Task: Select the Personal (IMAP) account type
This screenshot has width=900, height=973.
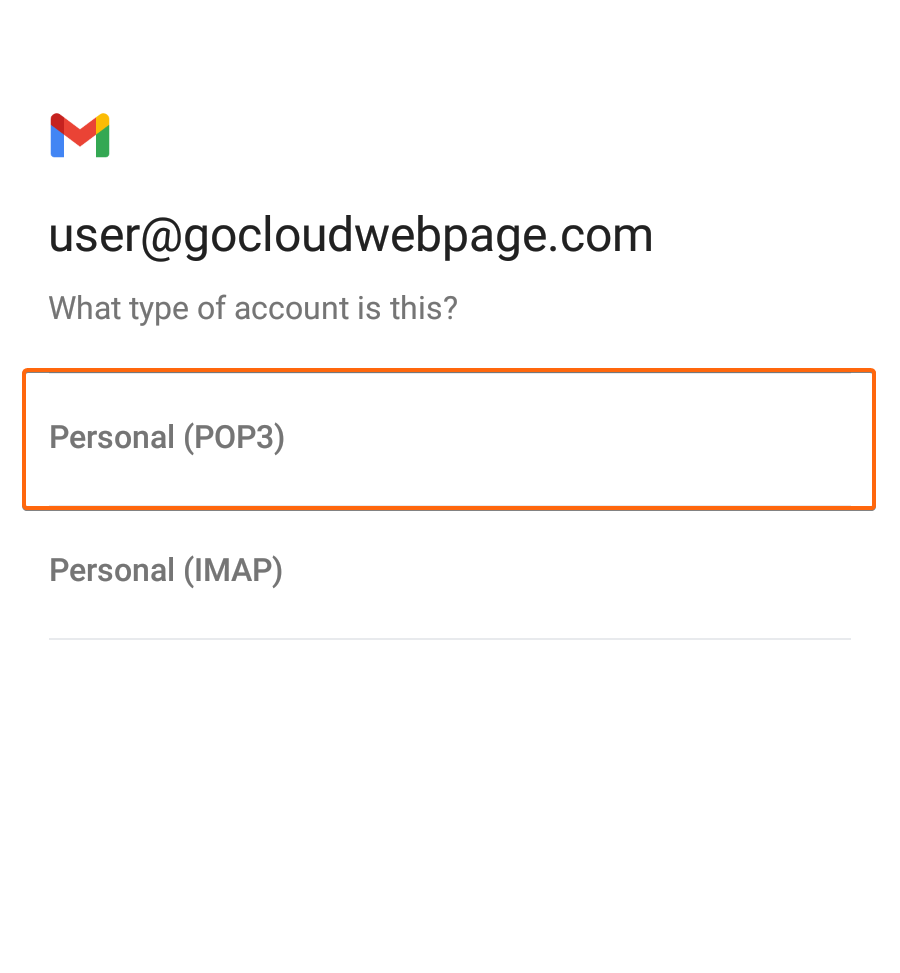Action: coord(449,571)
